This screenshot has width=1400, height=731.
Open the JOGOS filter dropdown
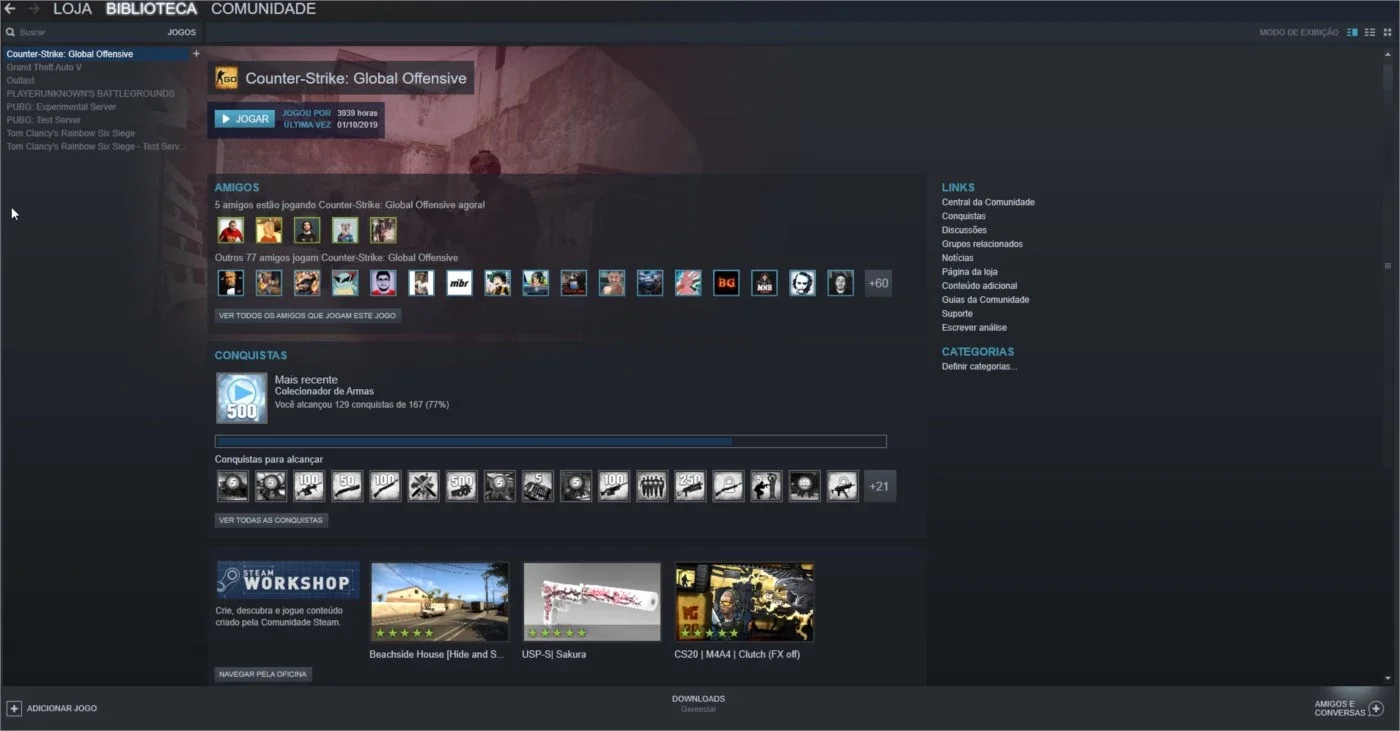[x=182, y=33]
